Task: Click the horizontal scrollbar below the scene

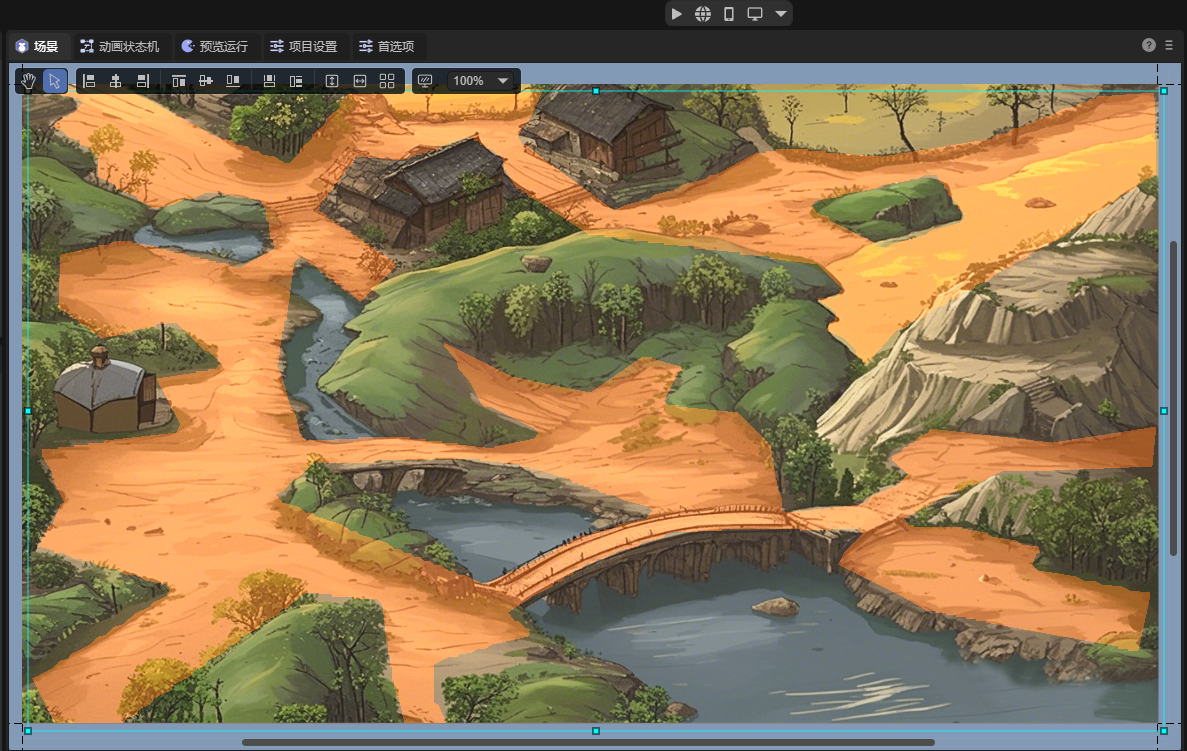Action: tap(588, 742)
